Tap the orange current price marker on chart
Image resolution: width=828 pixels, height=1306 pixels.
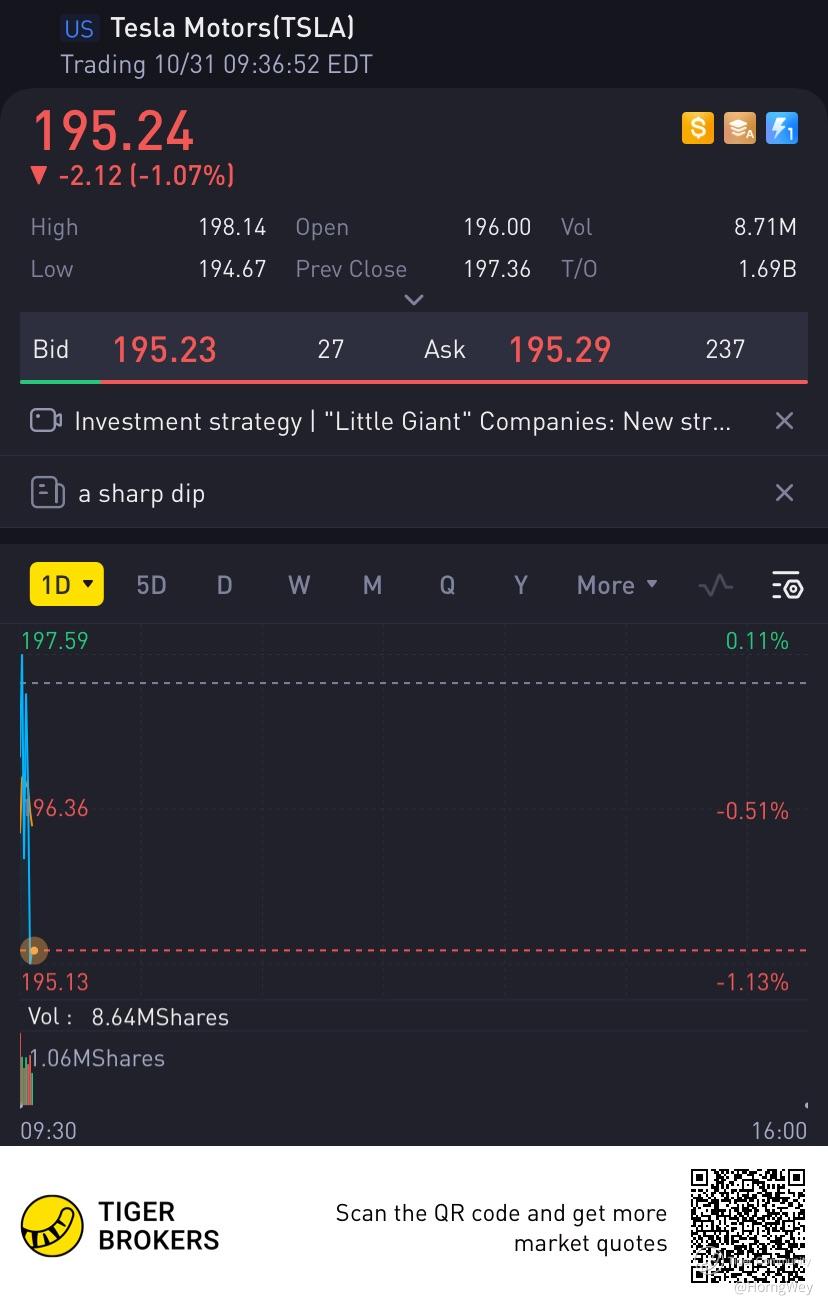(x=34, y=950)
